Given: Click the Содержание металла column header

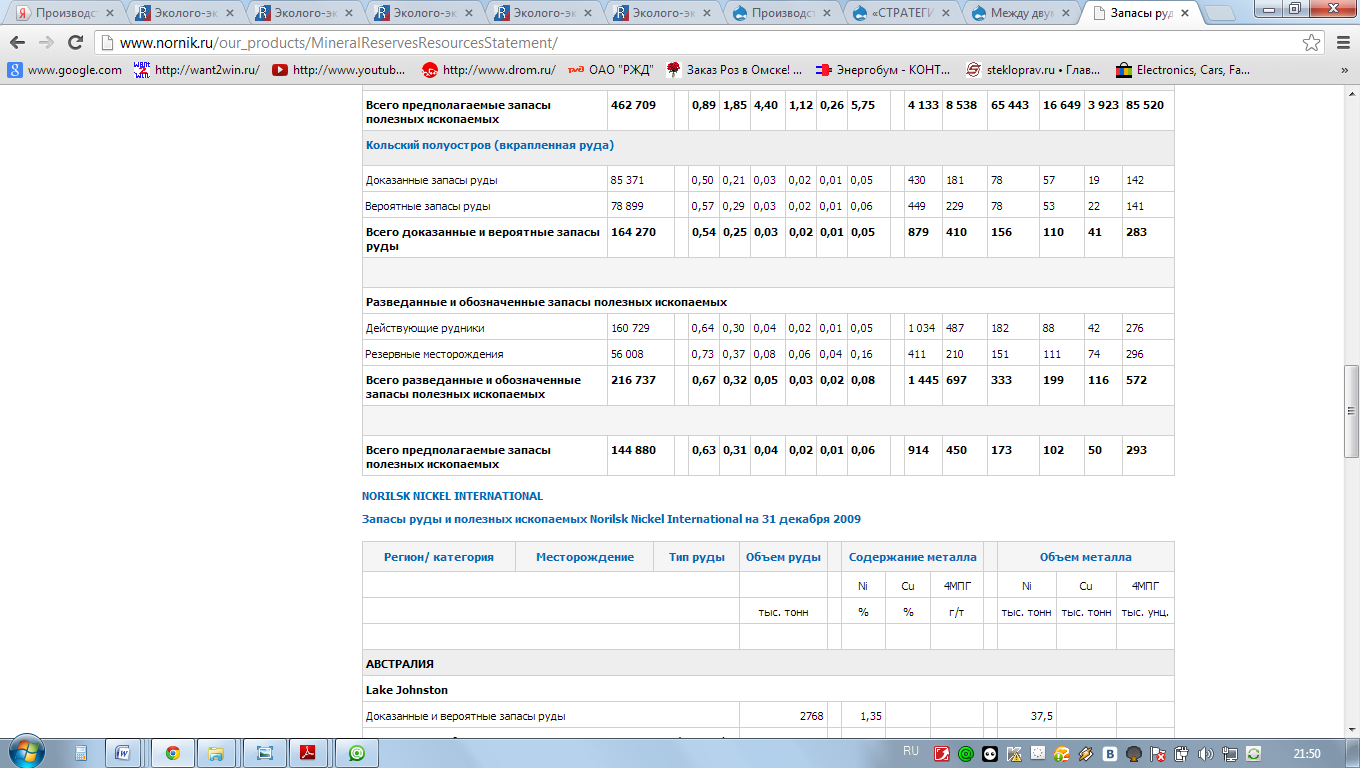Looking at the screenshot, I should pos(913,557).
